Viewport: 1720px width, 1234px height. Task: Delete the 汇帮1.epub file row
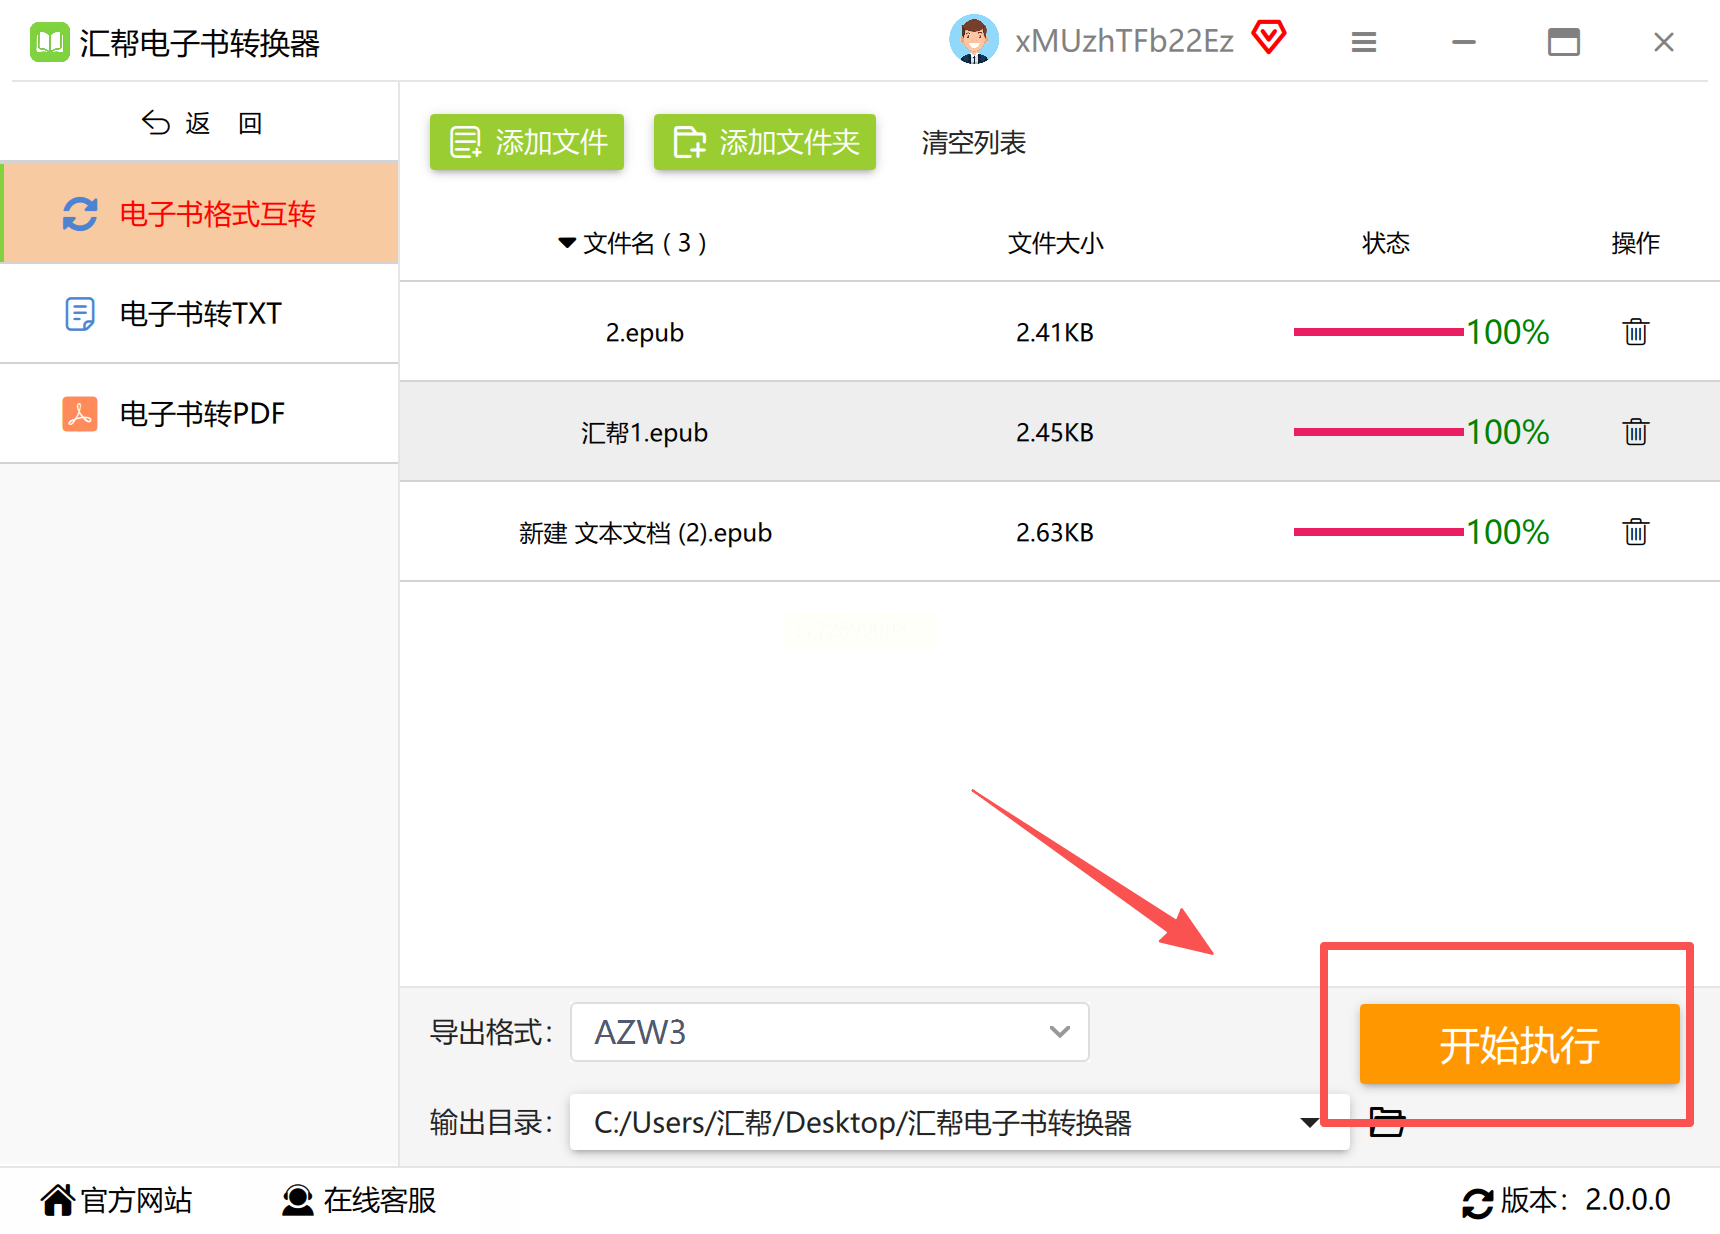pyautogui.click(x=1636, y=431)
